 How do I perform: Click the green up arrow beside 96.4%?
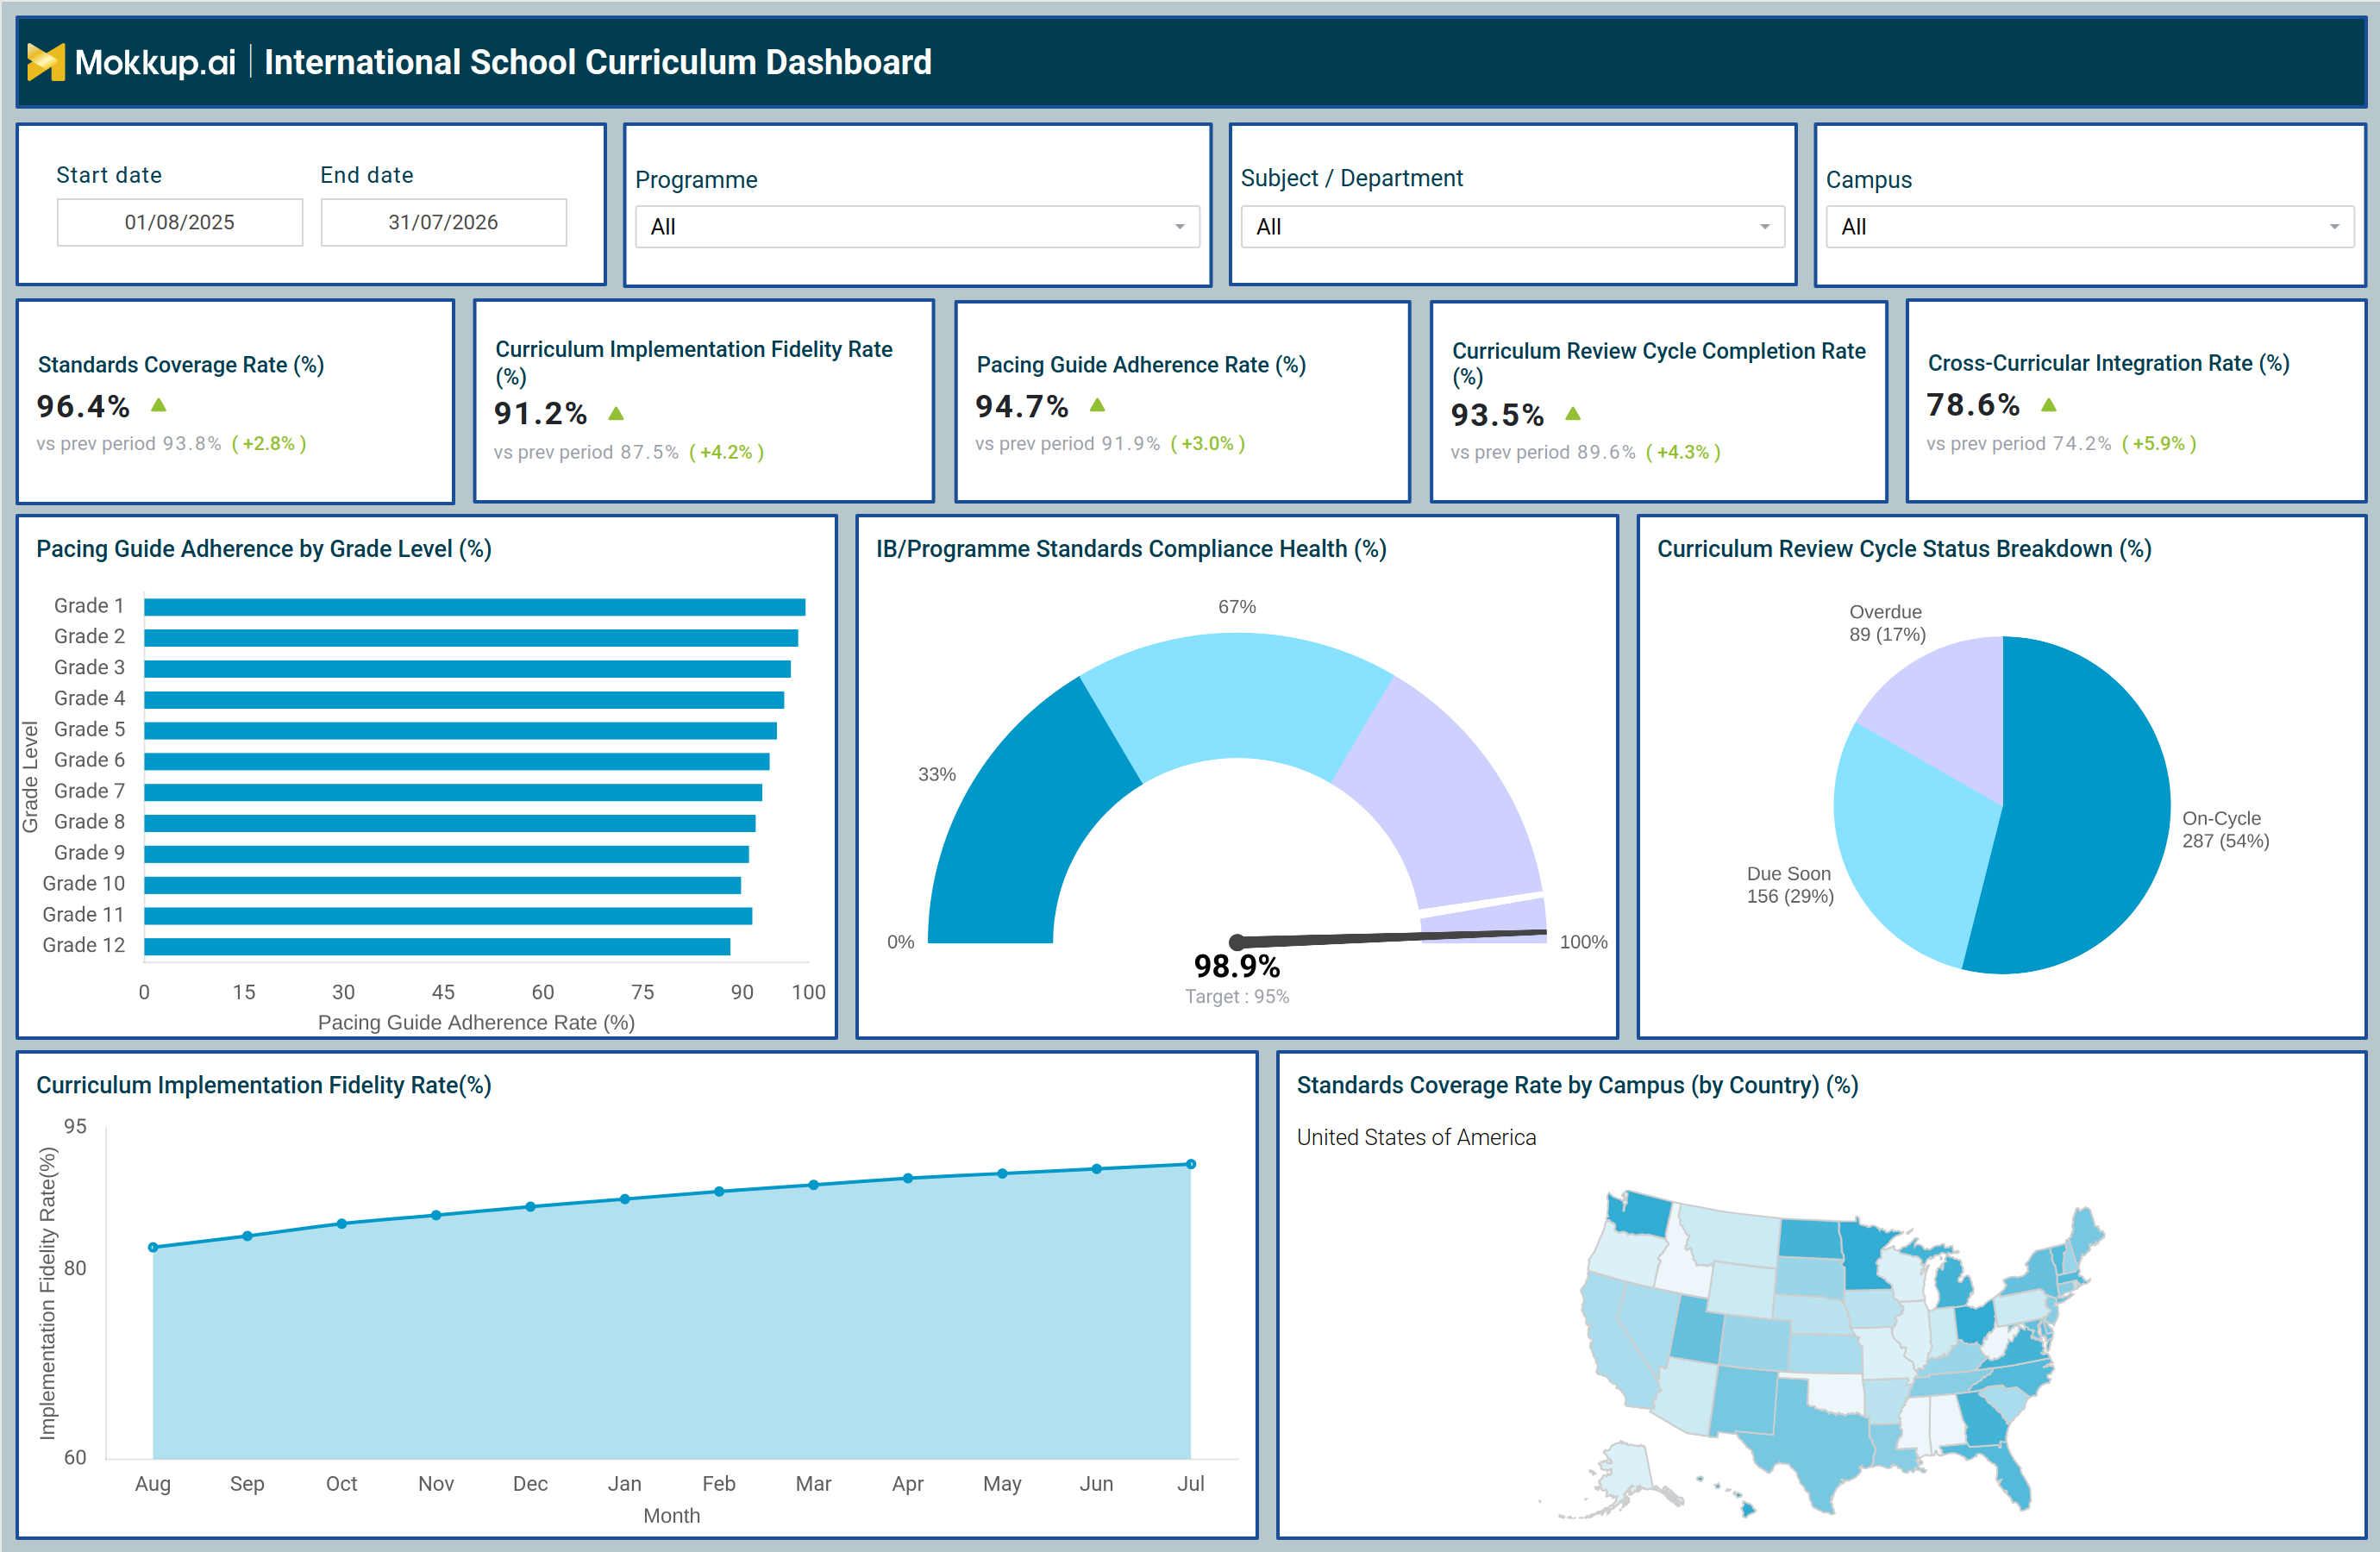pyautogui.click(x=159, y=405)
